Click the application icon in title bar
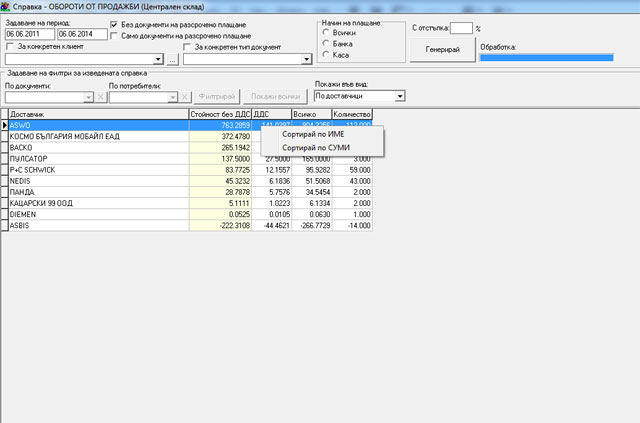 [5, 7]
